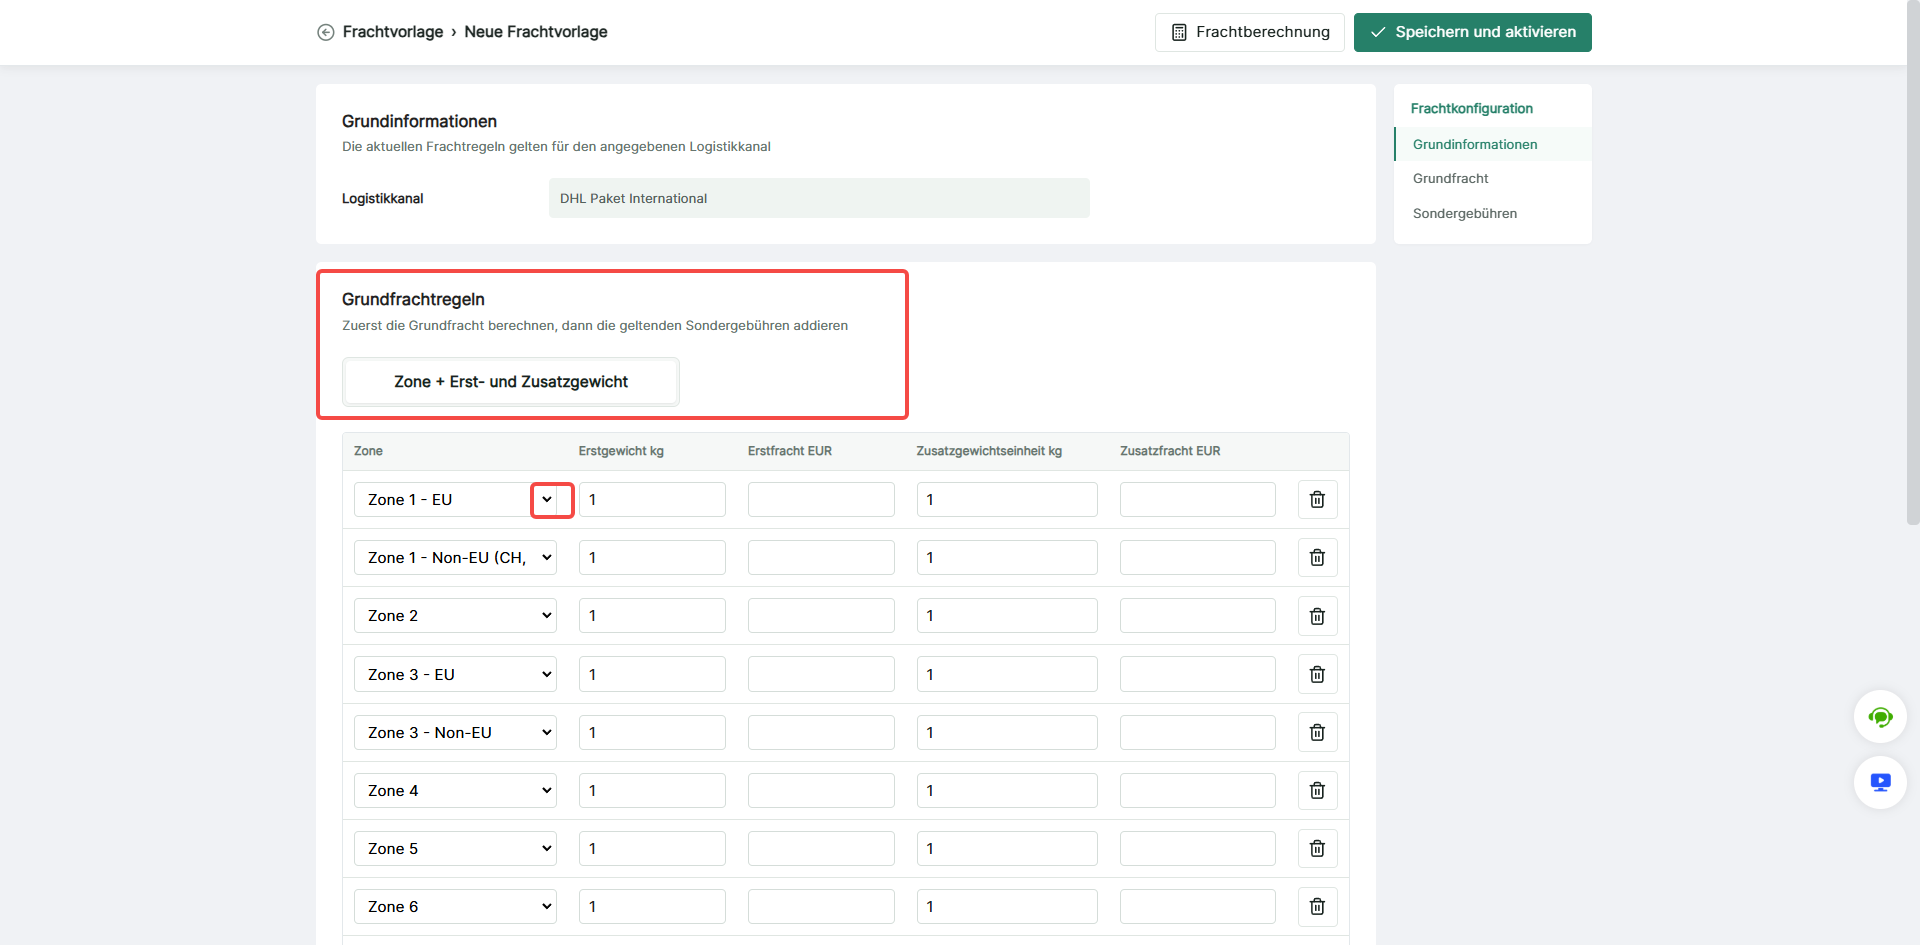The width and height of the screenshot is (1920, 945).
Task: Open the Zone 3 - Non-EU dropdown
Action: (456, 733)
